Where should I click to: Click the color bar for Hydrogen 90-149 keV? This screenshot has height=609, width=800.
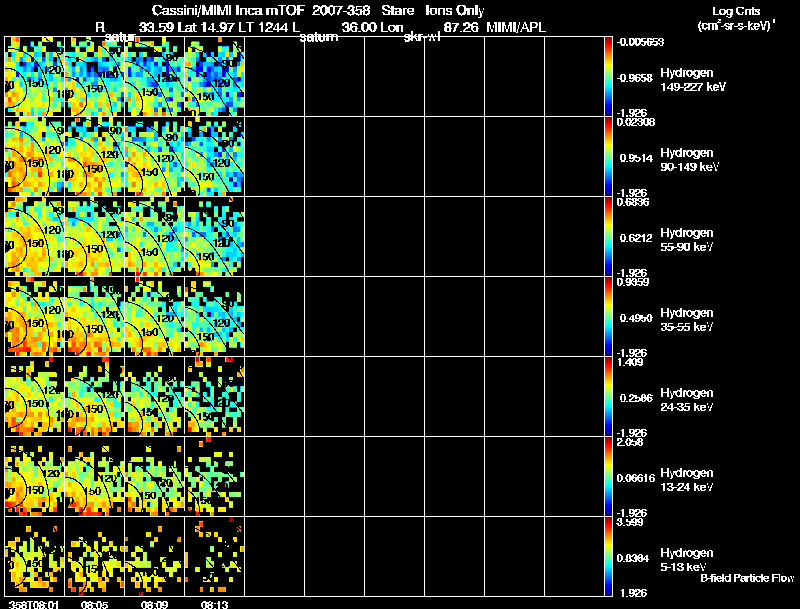(608, 157)
